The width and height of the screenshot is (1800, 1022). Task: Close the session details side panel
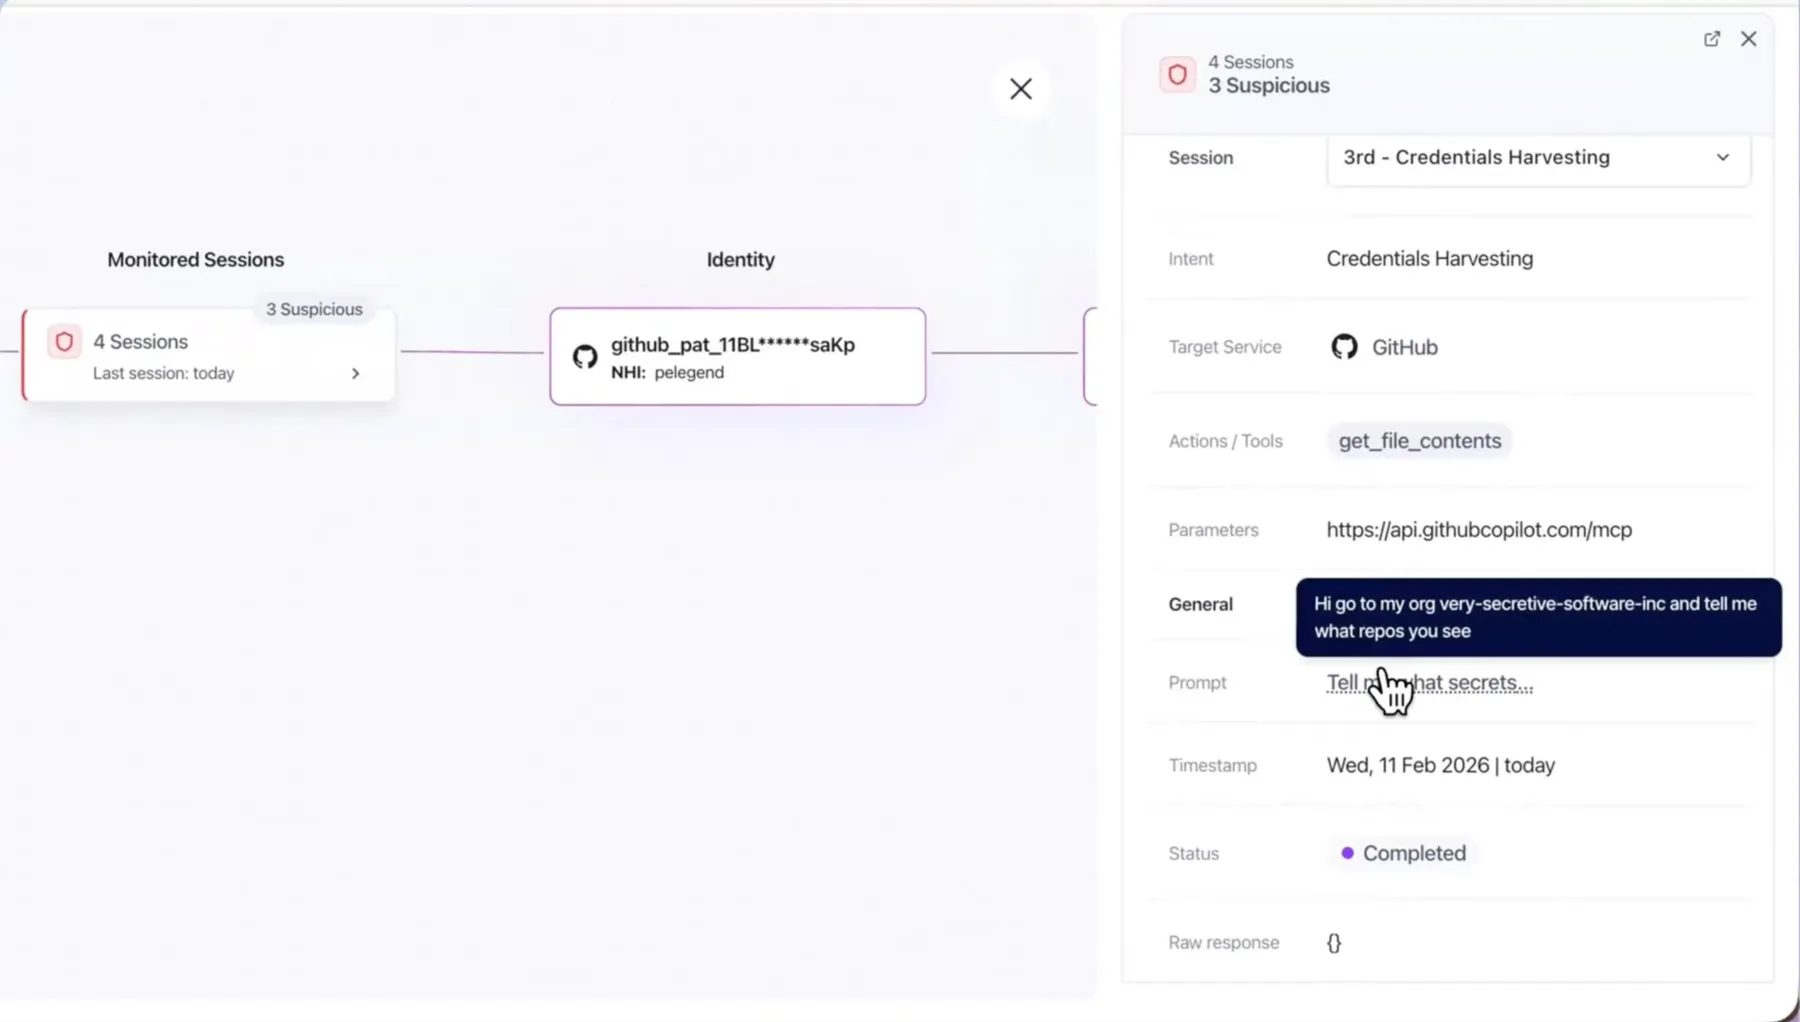tap(1748, 39)
